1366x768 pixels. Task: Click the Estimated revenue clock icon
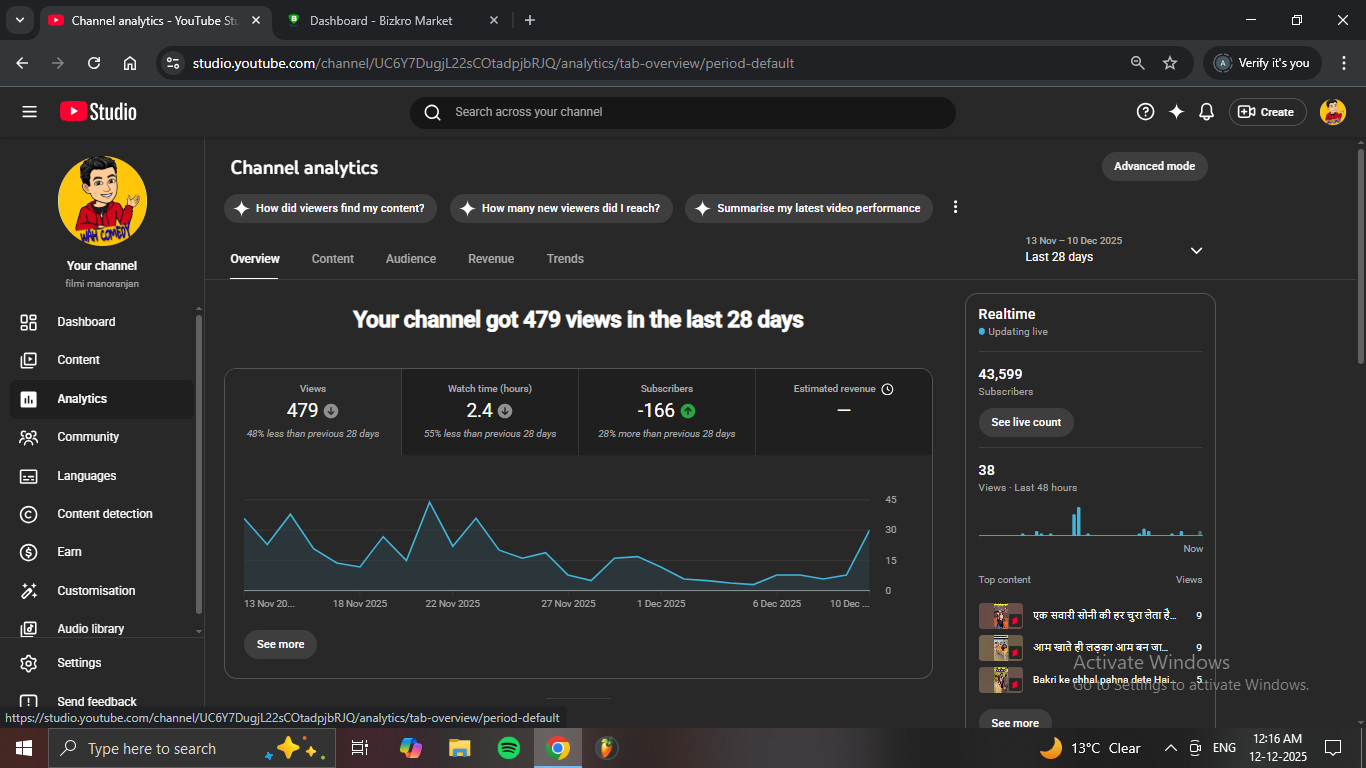point(887,389)
